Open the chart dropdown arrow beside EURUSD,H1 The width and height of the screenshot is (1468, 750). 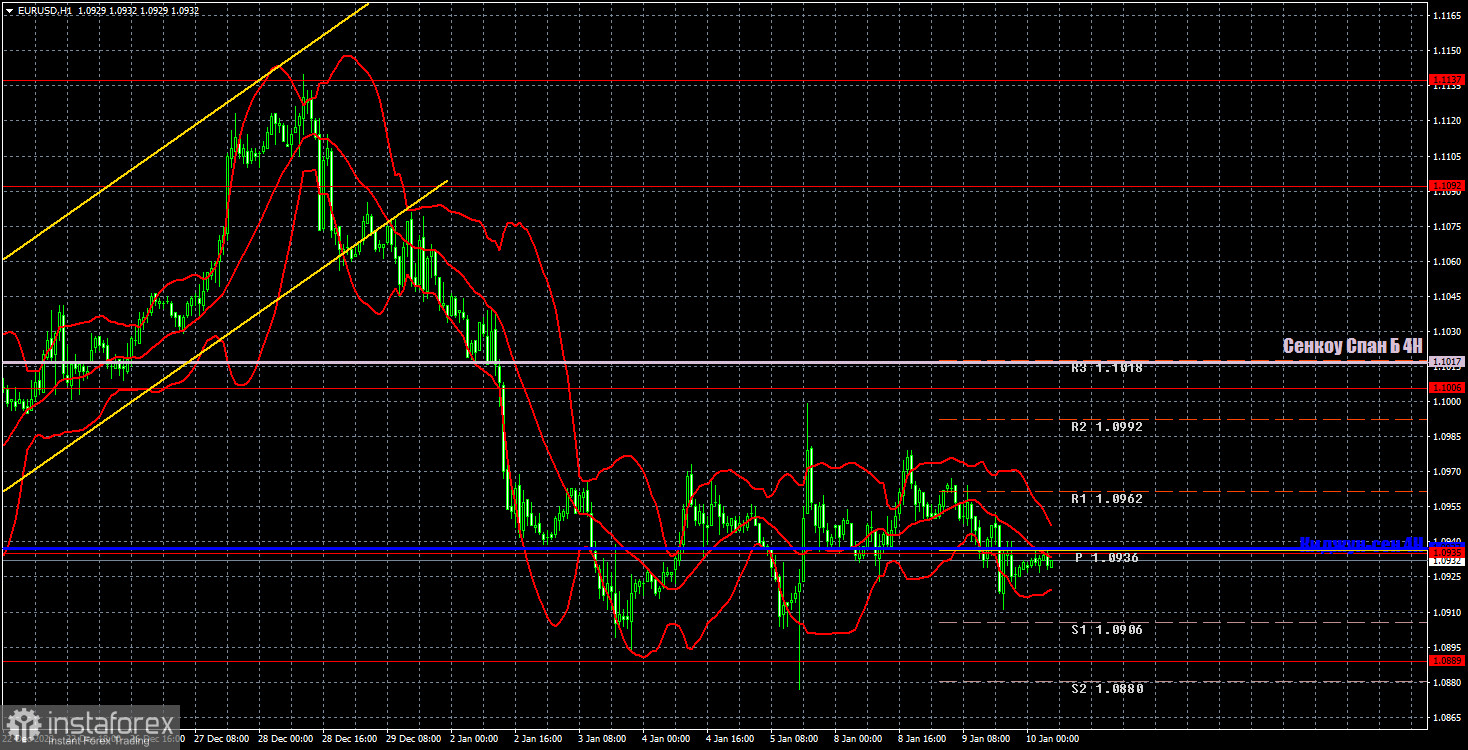click(x=9, y=10)
